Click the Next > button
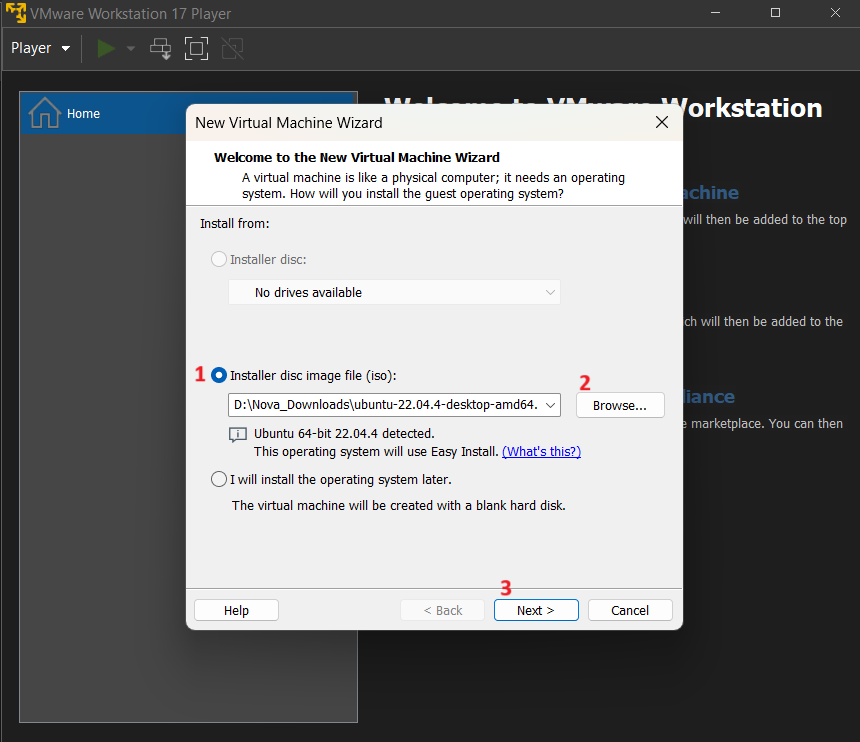 536,610
